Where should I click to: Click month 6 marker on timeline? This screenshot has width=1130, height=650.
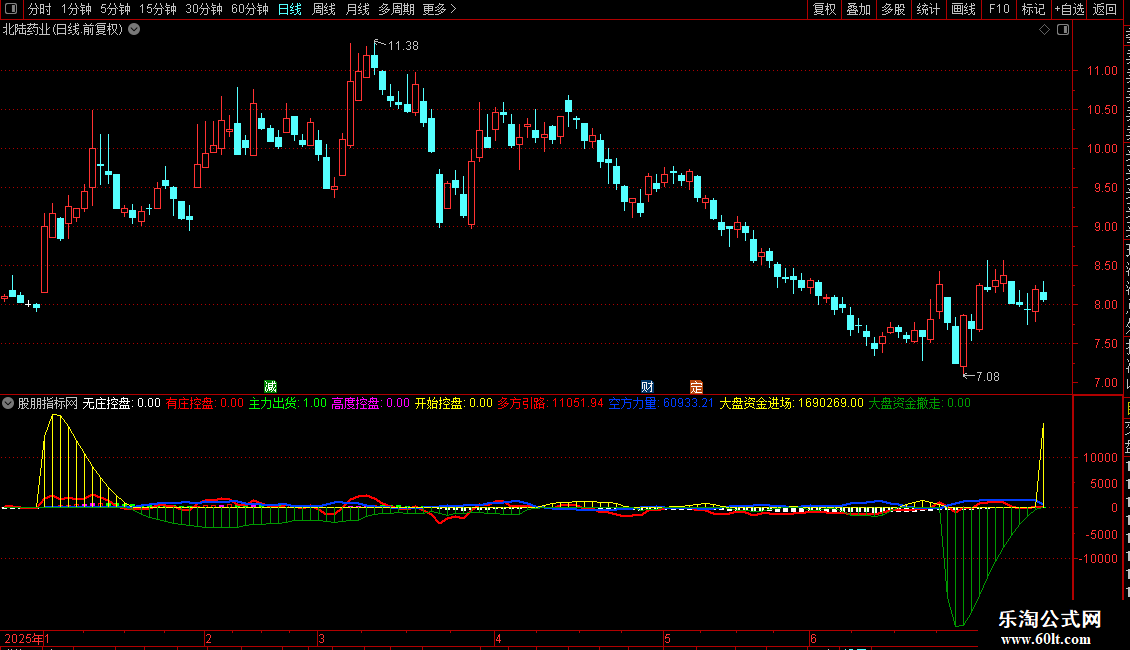pos(813,639)
